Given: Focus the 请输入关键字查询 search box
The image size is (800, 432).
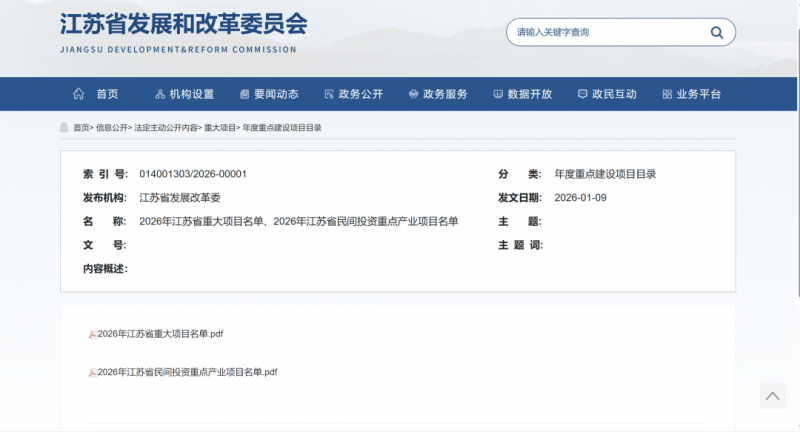Looking at the screenshot, I should [605, 32].
